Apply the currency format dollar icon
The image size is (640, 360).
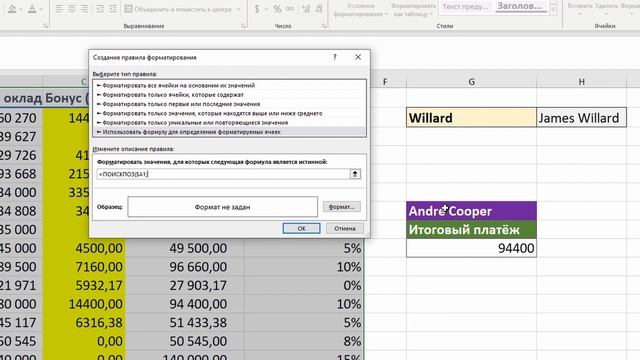coord(257,9)
